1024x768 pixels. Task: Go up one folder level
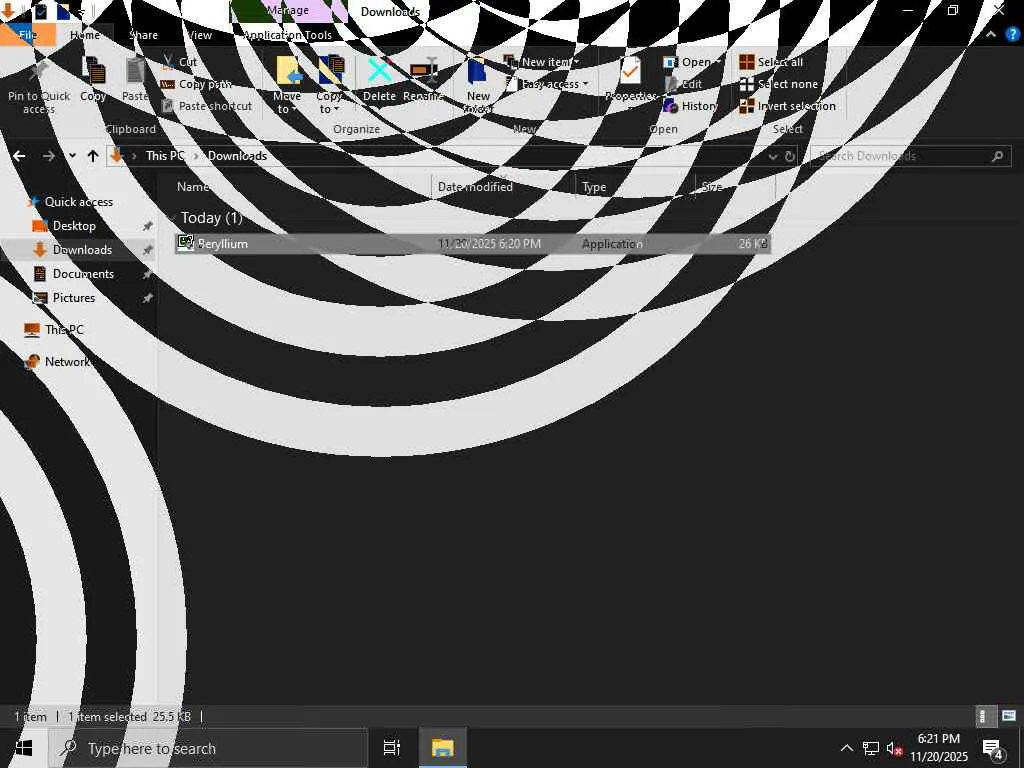click(x=93, y=155)
